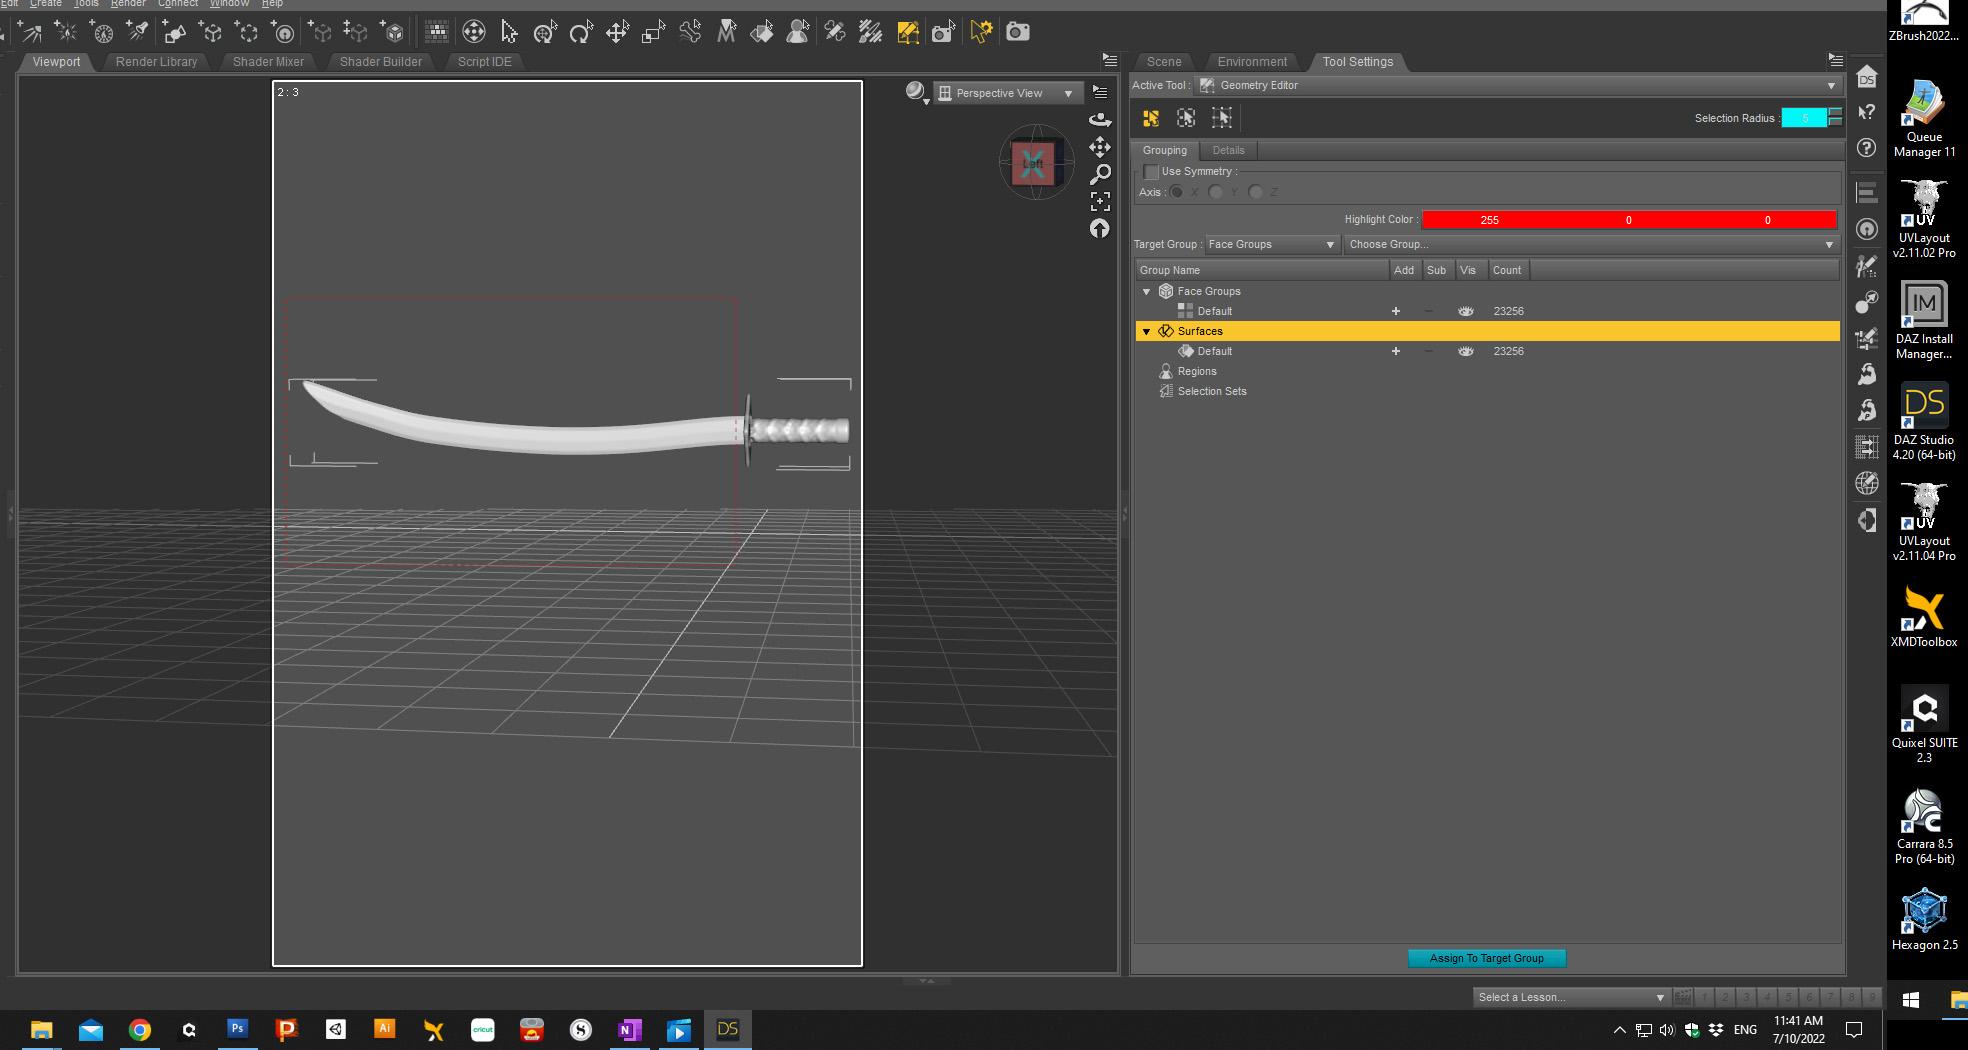This screenshot has height=1050, width=1968.
Task: Select the Universal manipulator tool in toolbar
Action: coord(545,32)
